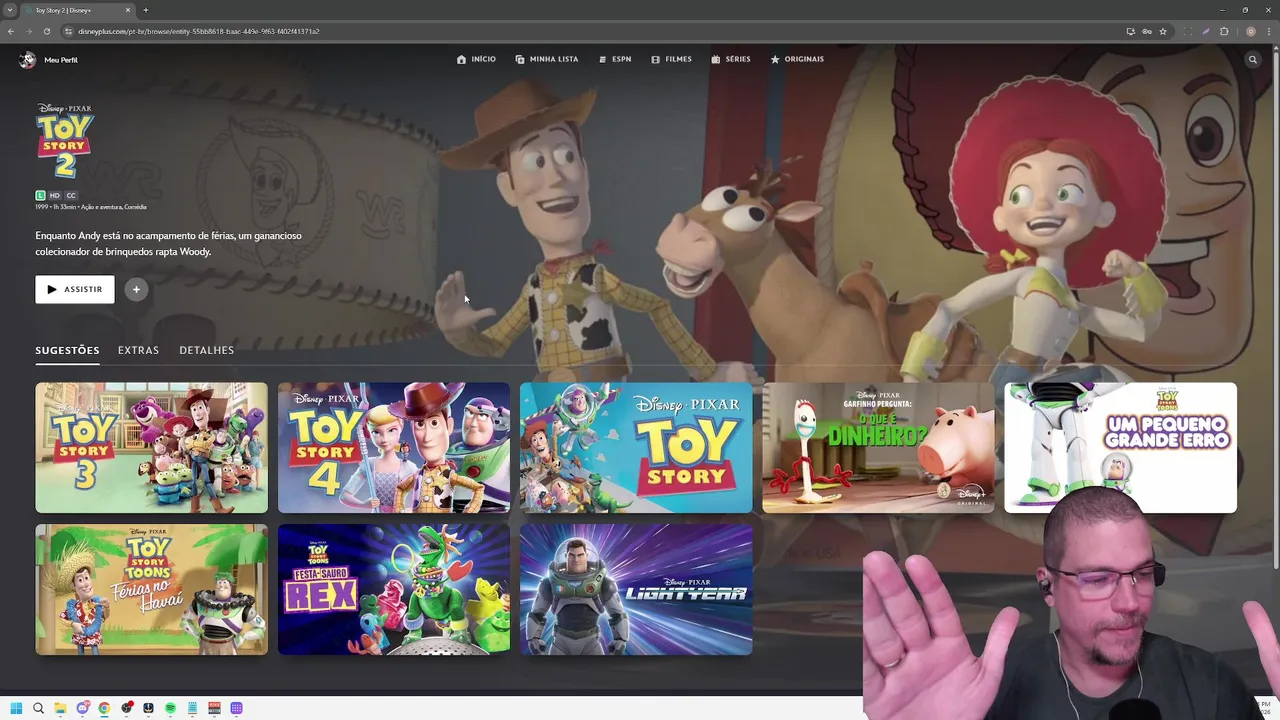Open the Lightyear thumbnail

636,590
